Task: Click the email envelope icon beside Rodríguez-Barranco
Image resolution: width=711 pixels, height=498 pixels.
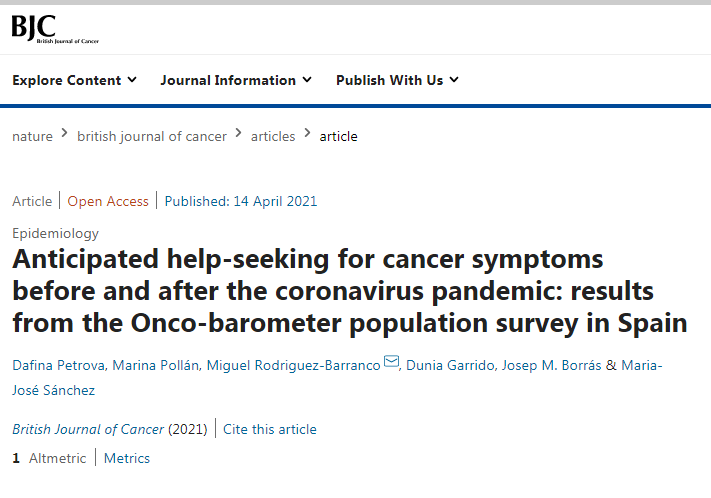Action: (x=391, y=362)
